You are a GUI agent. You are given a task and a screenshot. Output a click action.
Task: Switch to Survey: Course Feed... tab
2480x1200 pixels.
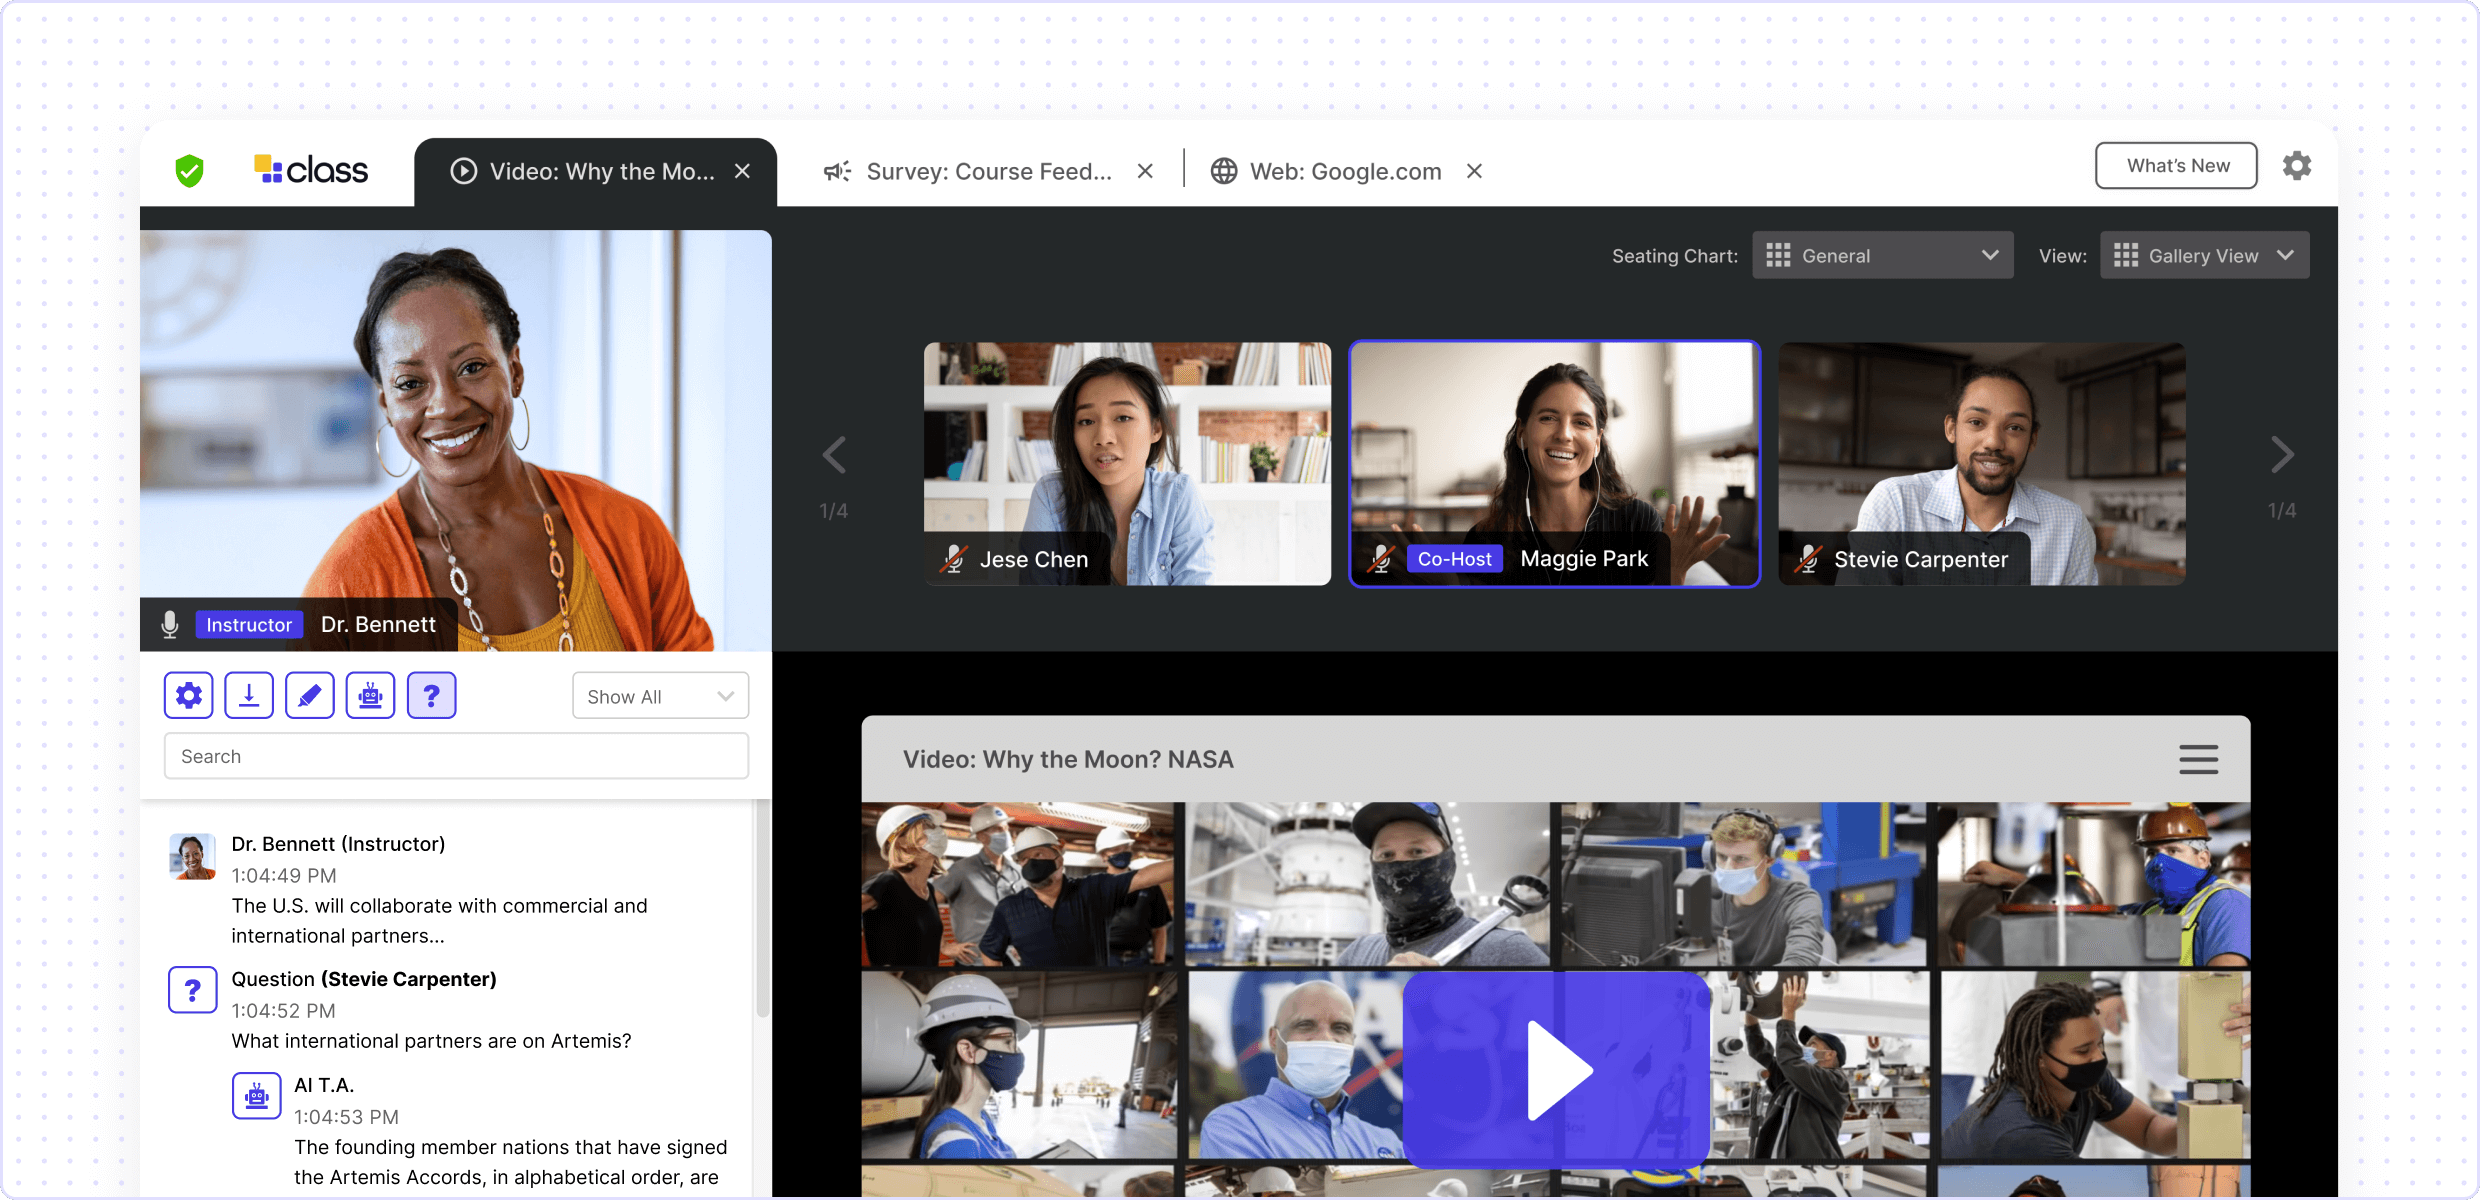click(987, 172)
